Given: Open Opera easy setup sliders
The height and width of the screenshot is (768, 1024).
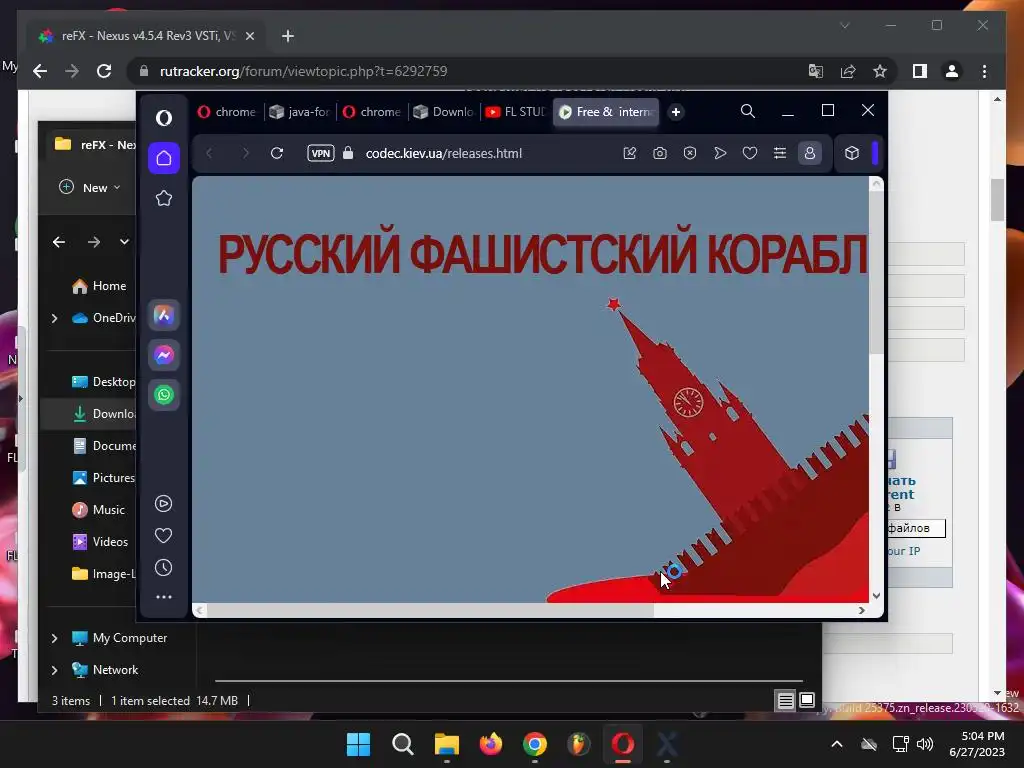Looking at the screenshot, I should [780, 153].
